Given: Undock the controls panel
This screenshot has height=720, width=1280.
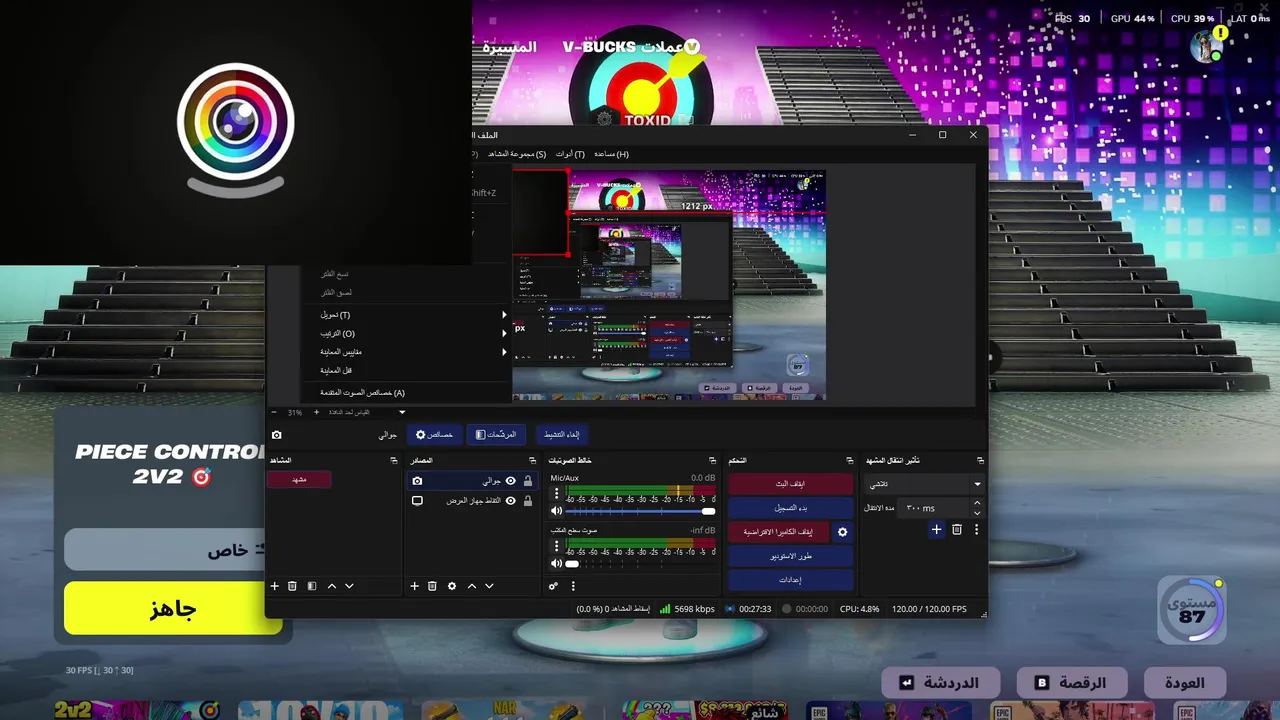Looking at the screenshot, I should [850, 460].
